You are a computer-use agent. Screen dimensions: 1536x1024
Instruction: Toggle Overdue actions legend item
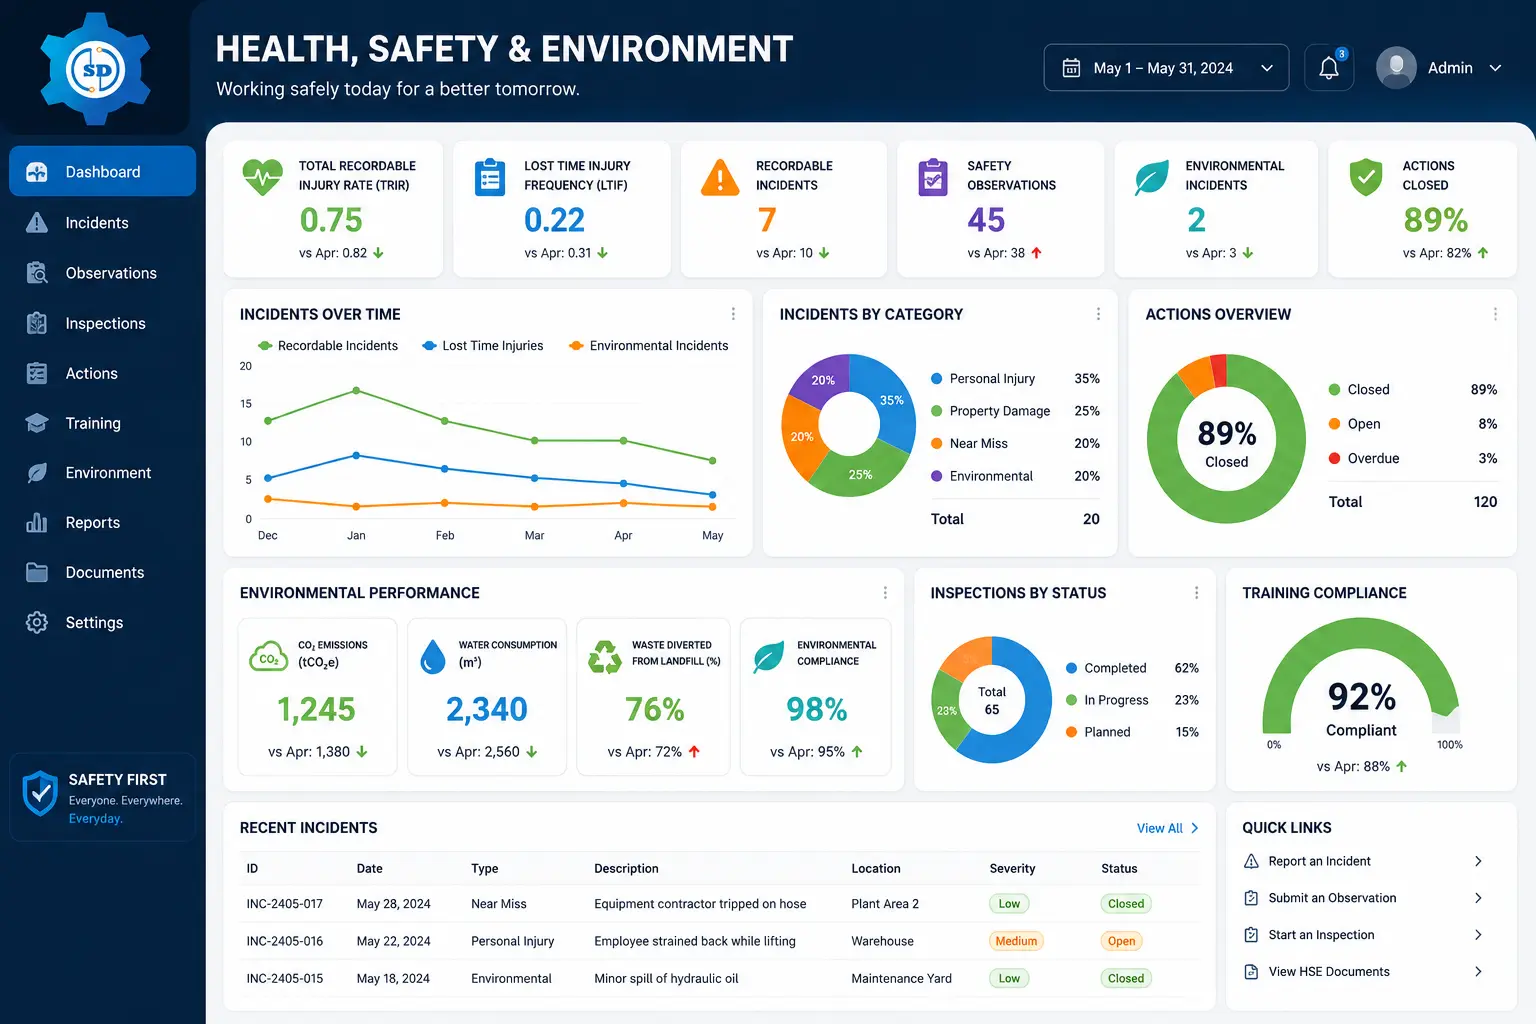click(x=1364, y=459)
